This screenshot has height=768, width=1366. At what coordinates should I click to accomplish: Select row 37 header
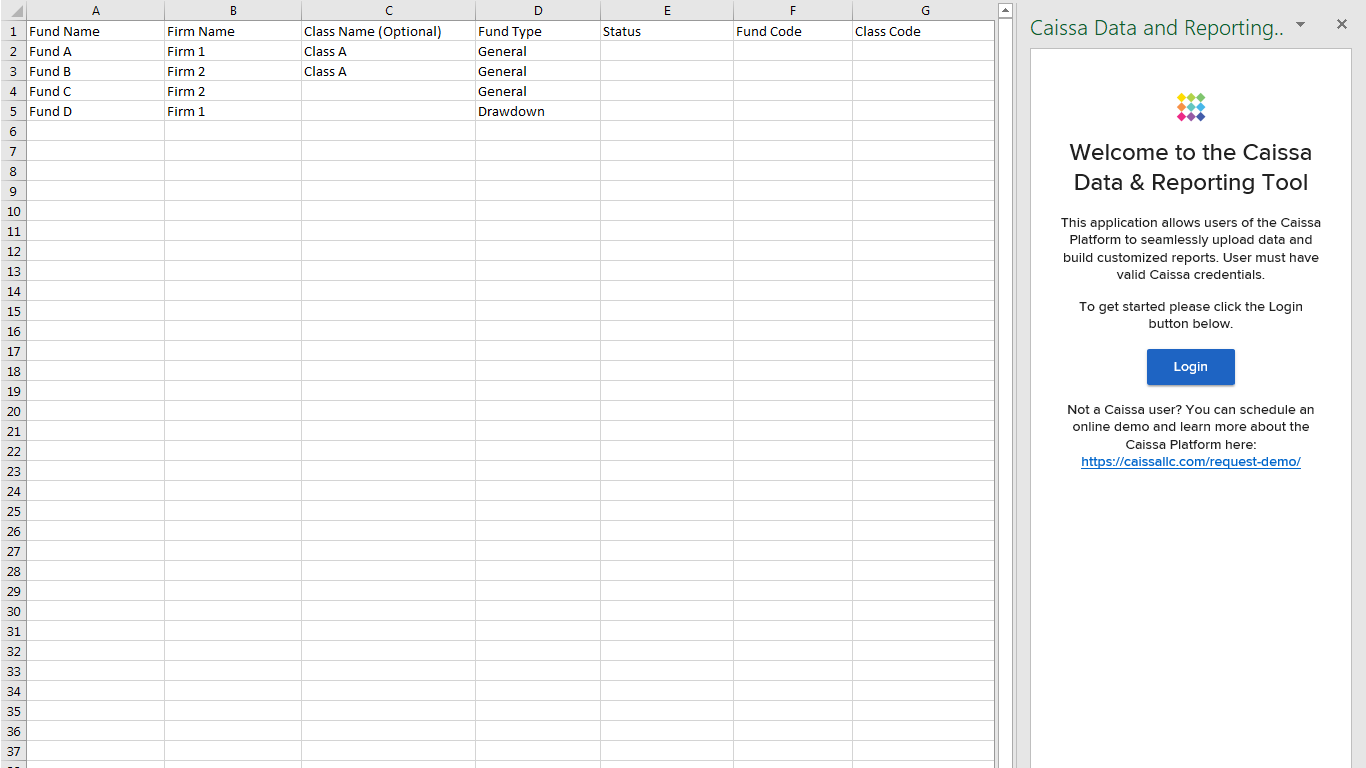click(x=13, y=751)
